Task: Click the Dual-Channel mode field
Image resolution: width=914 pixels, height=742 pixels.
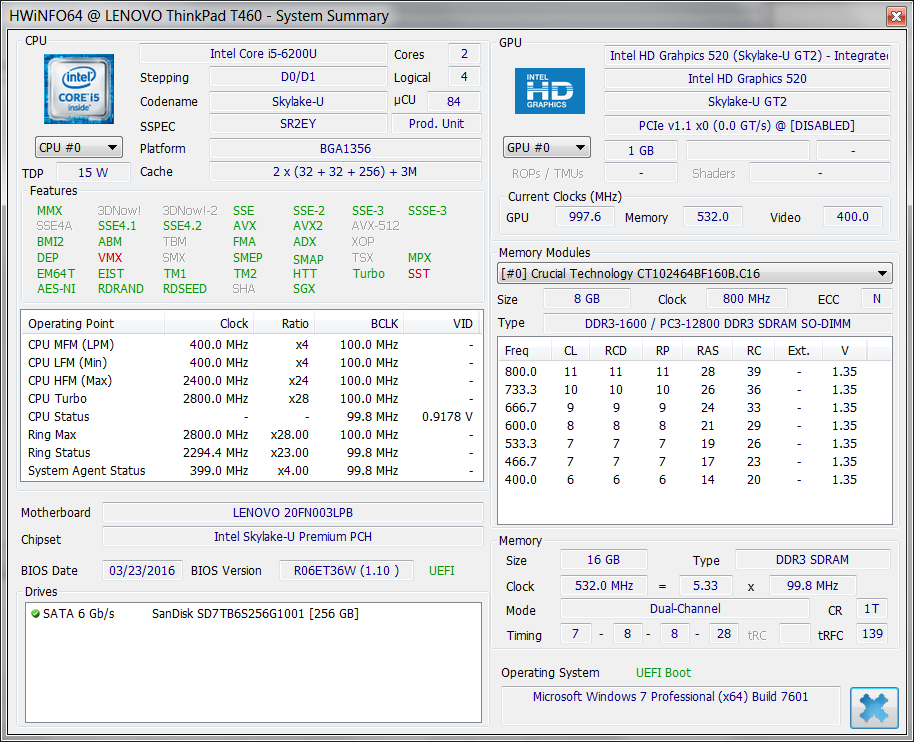Action: (685, 609)
